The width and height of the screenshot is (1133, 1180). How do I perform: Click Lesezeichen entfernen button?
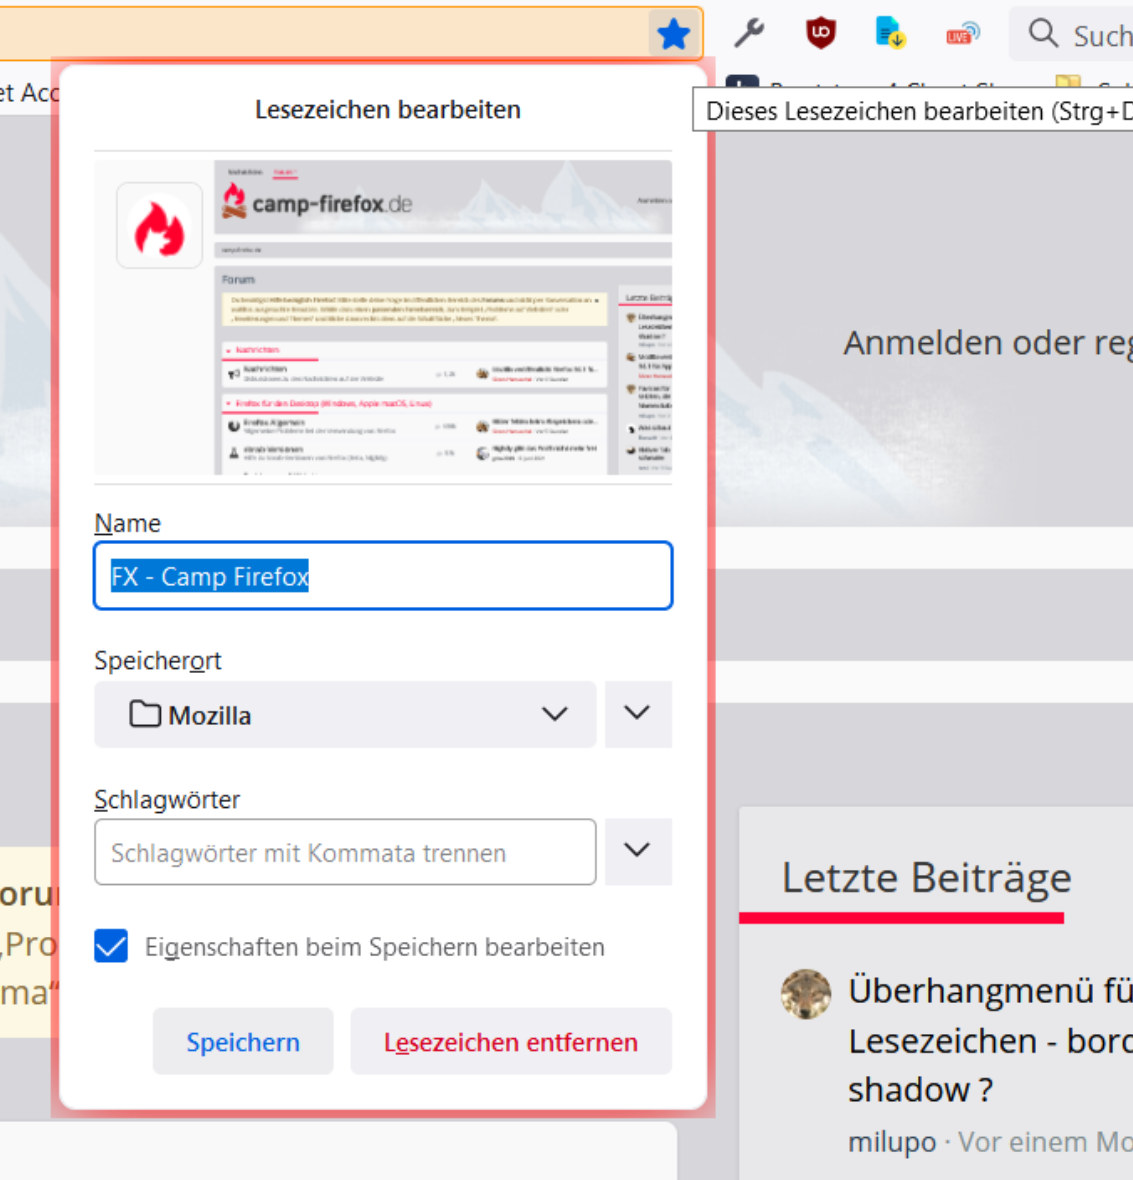[x=511, y=1042]
